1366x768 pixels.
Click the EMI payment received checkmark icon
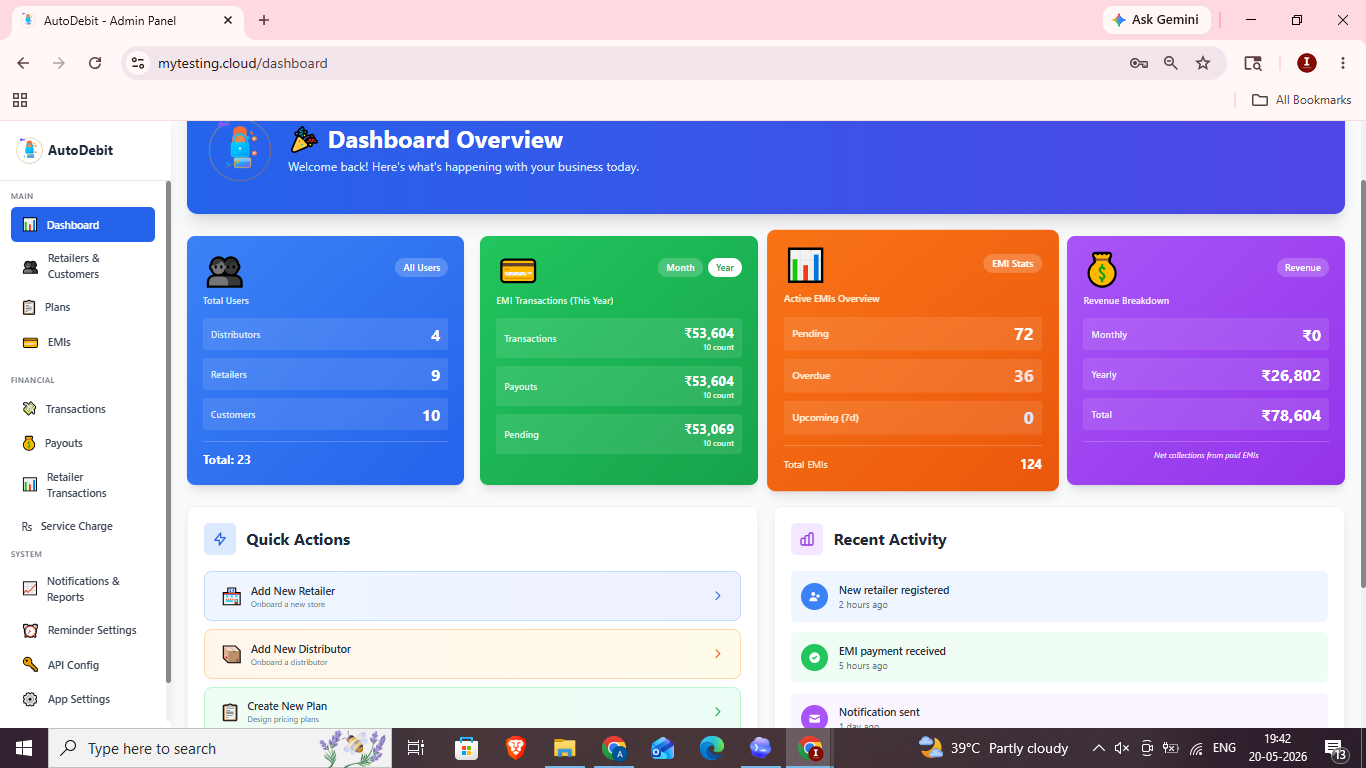814,658
